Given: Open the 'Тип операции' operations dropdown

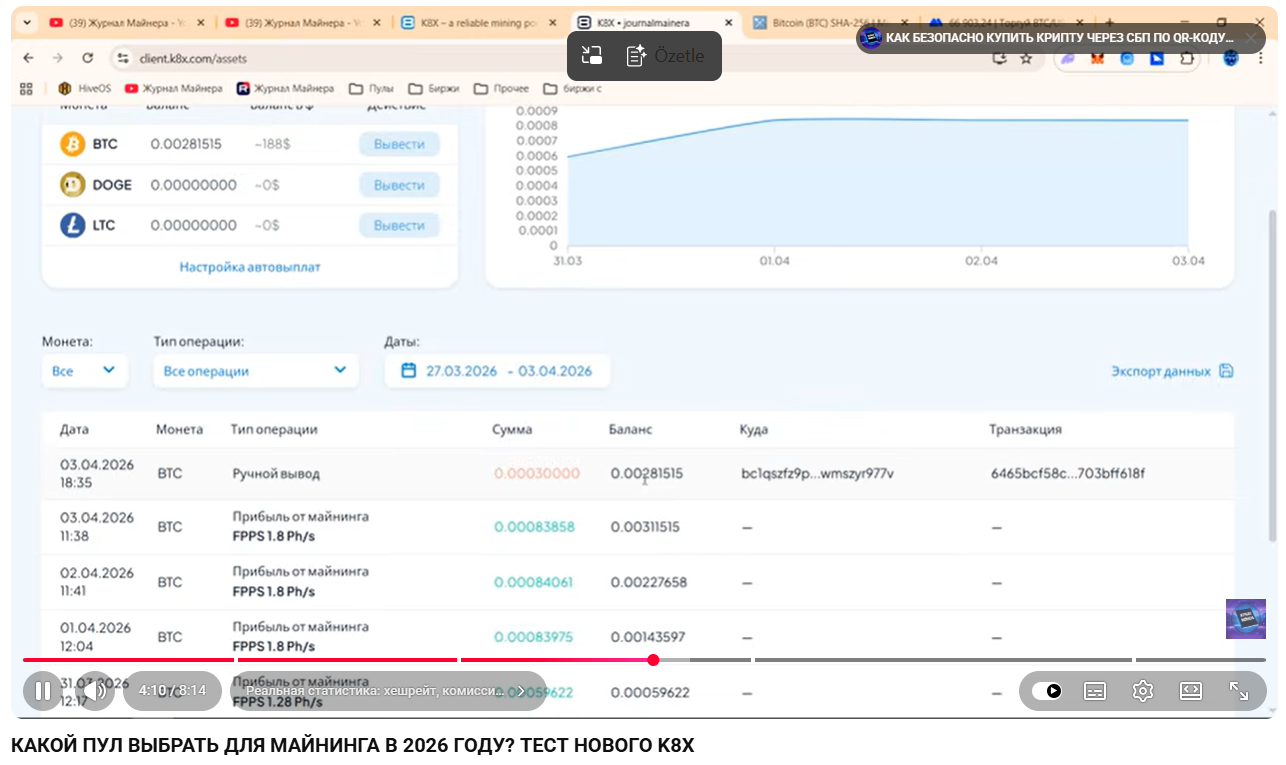Looking at the screenshot, I should point(255,371).
